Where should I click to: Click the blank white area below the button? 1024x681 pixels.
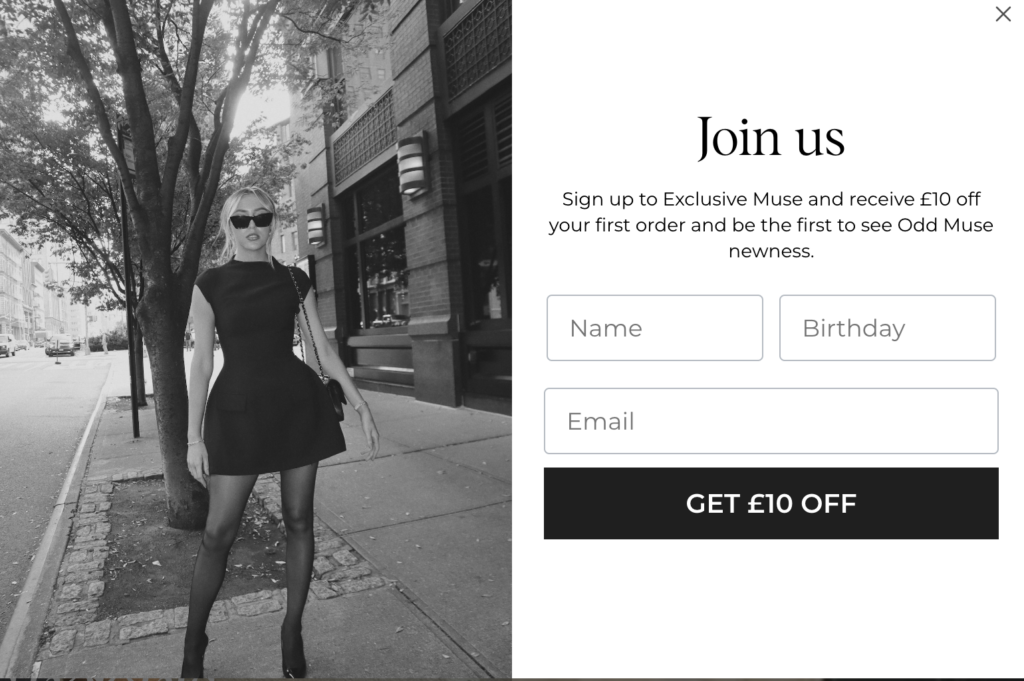[x=771, y=607]
